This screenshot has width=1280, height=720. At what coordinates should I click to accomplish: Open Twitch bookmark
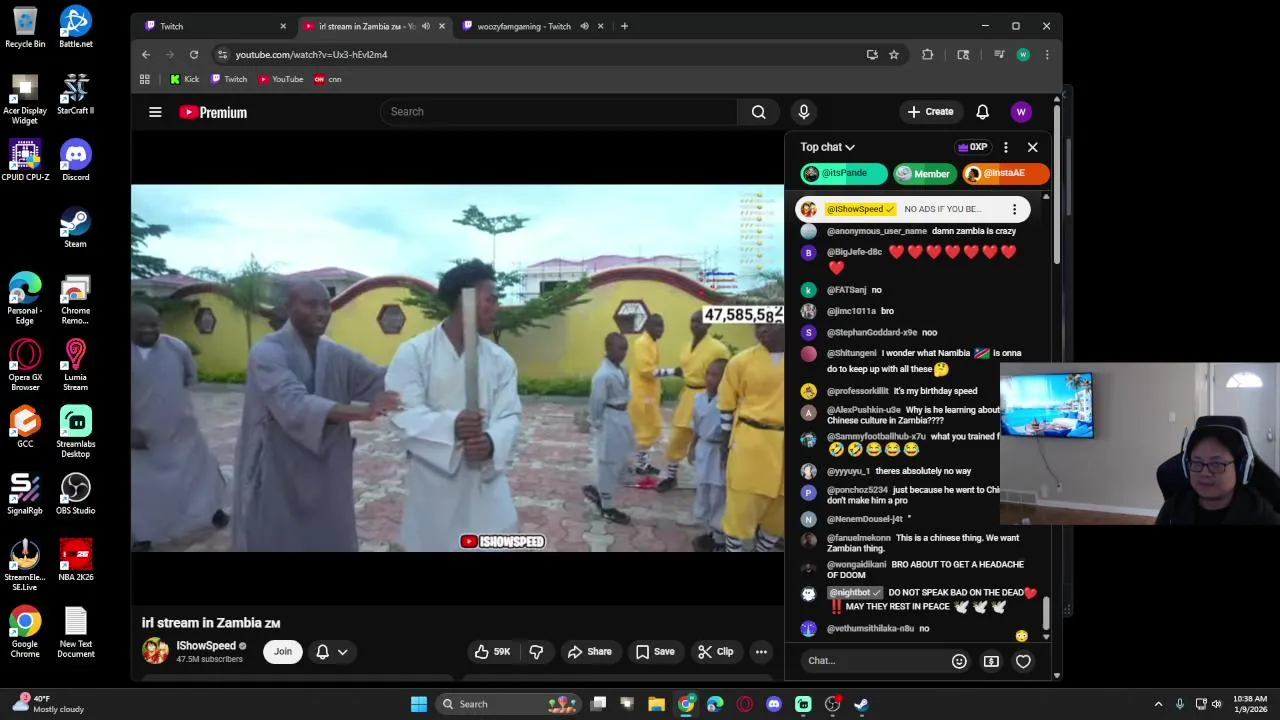pos(229,79)
